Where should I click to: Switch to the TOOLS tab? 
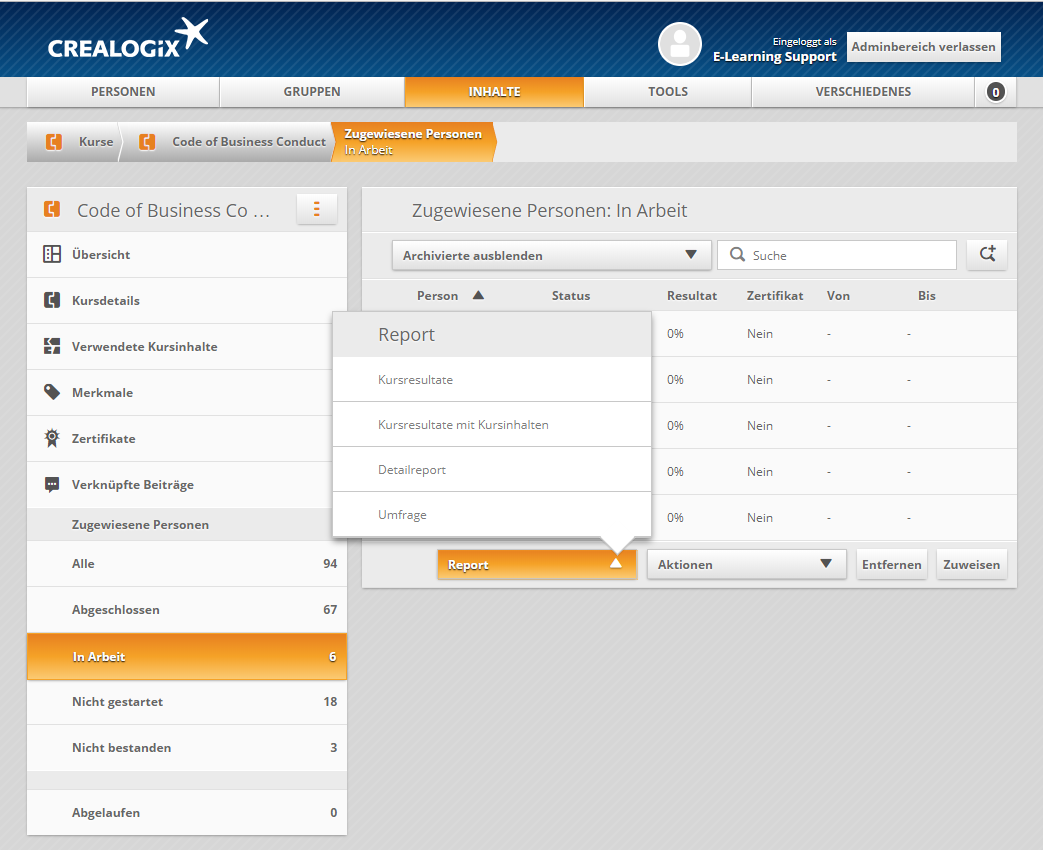tap(667, 92)
